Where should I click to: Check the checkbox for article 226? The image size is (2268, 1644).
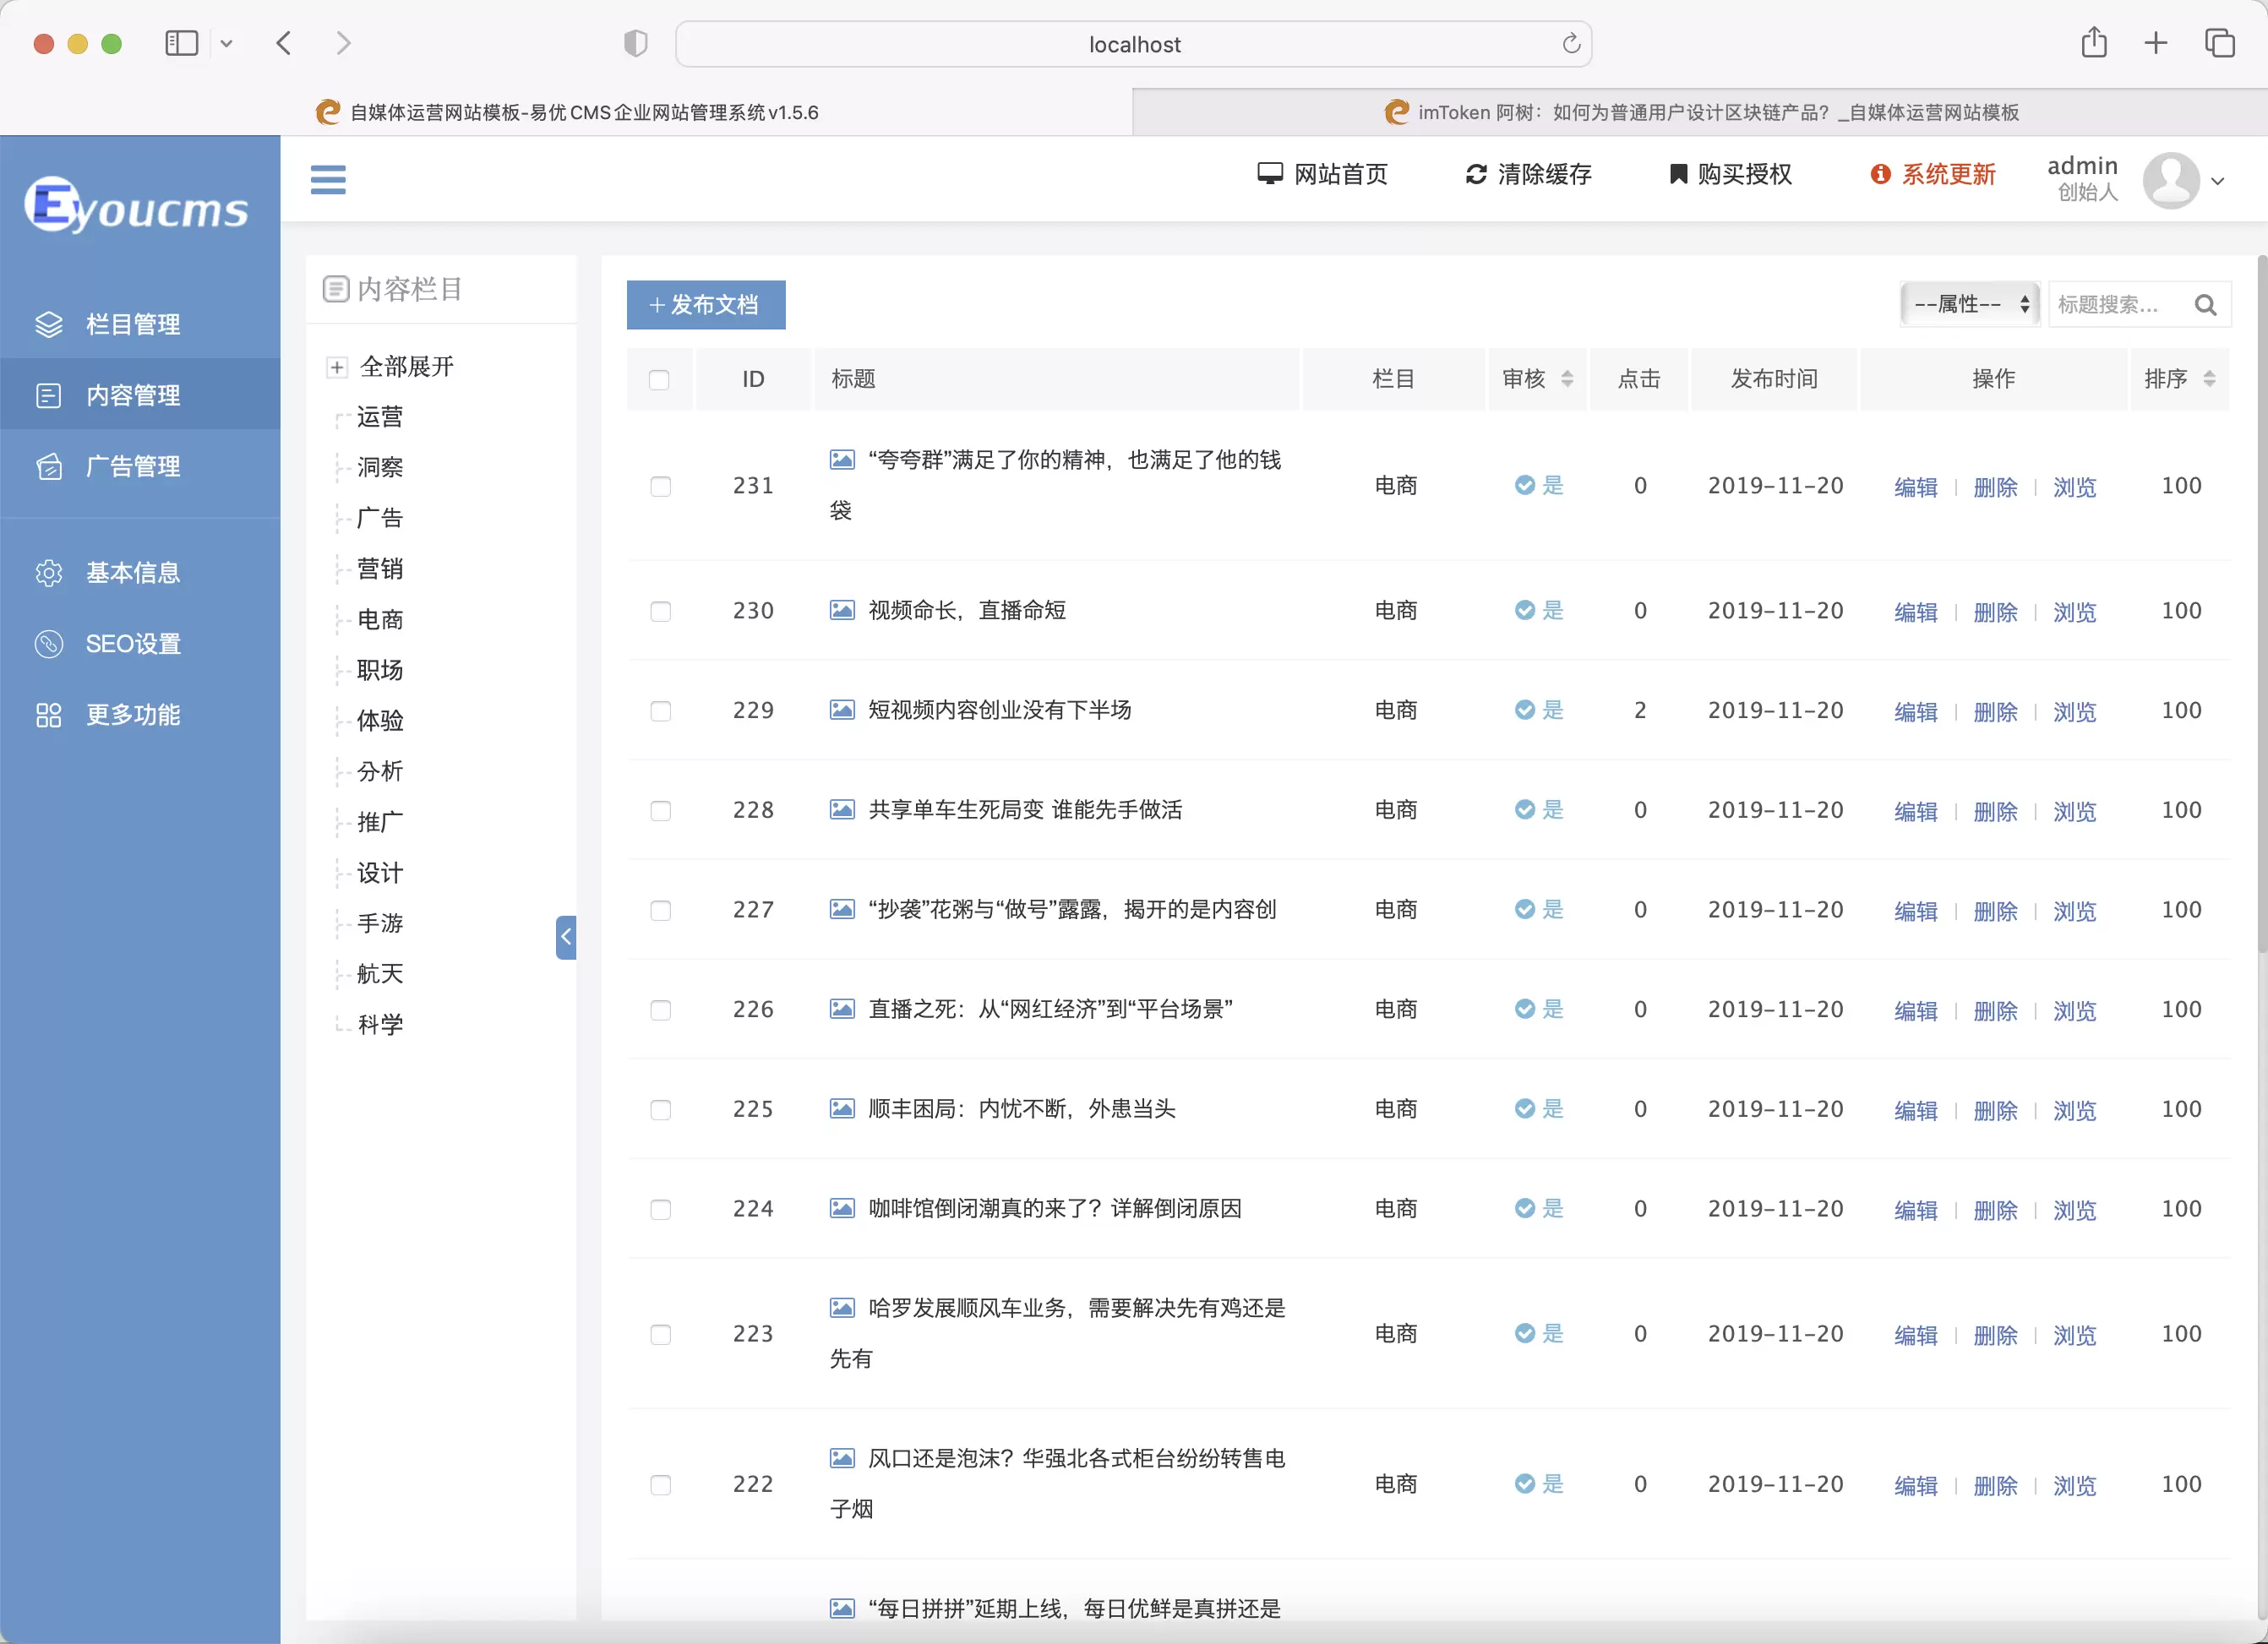[x=660, y=1010]
